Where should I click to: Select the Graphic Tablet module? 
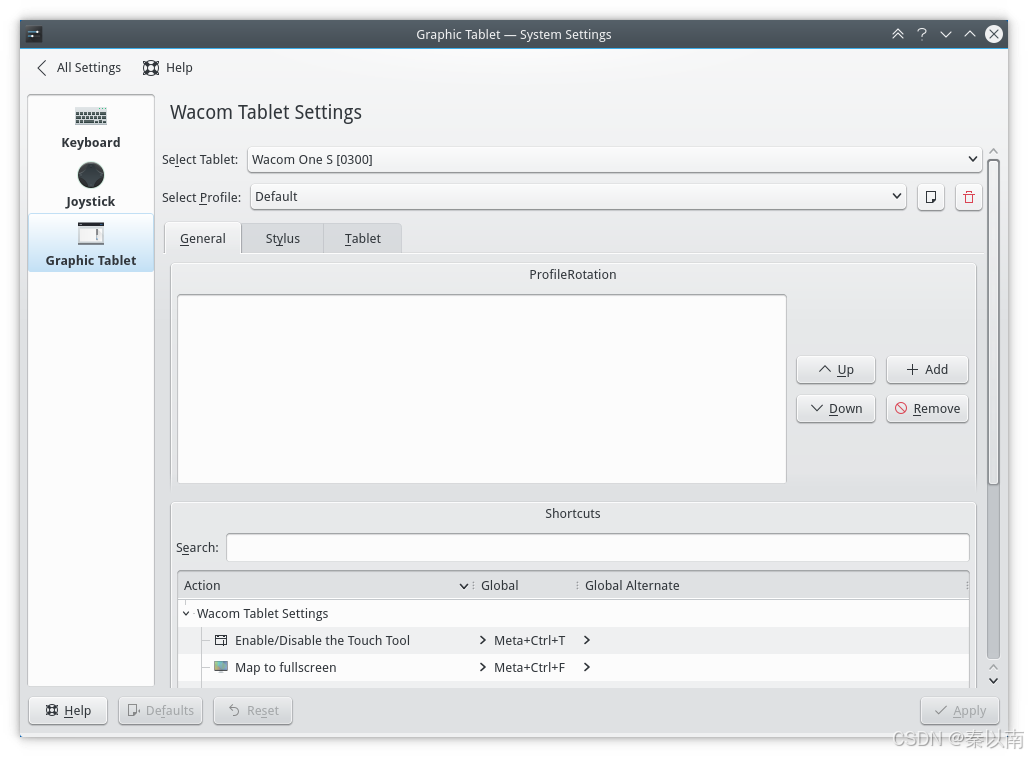90,243
